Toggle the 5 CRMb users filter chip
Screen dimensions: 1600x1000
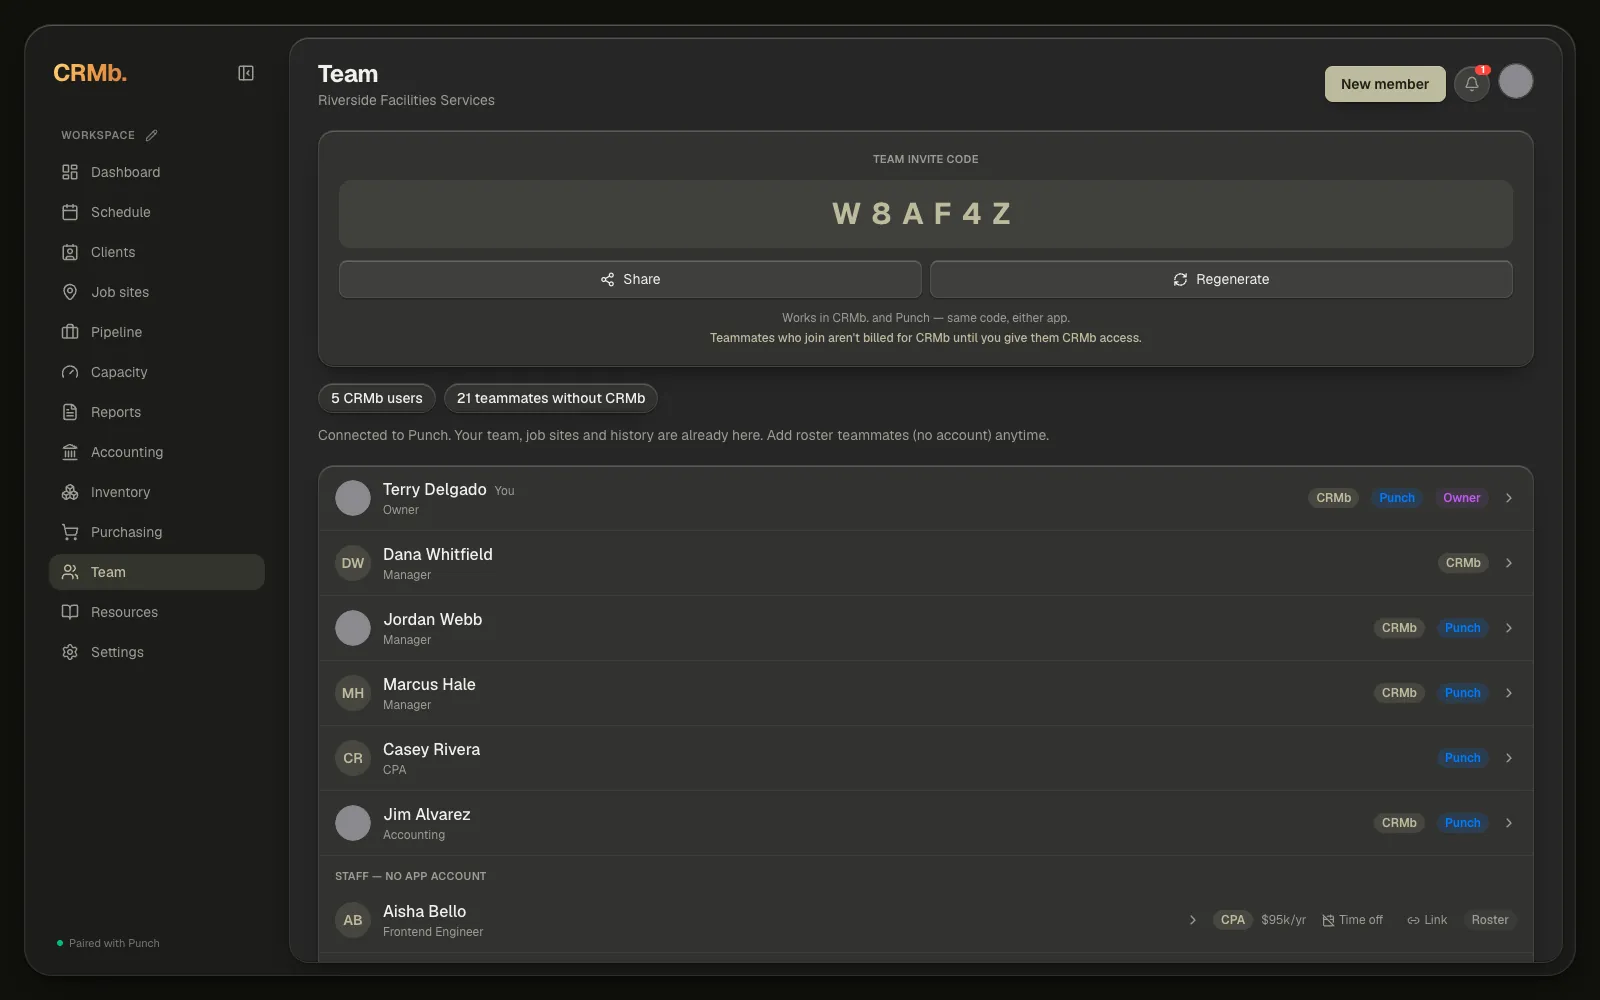[377, 398]
